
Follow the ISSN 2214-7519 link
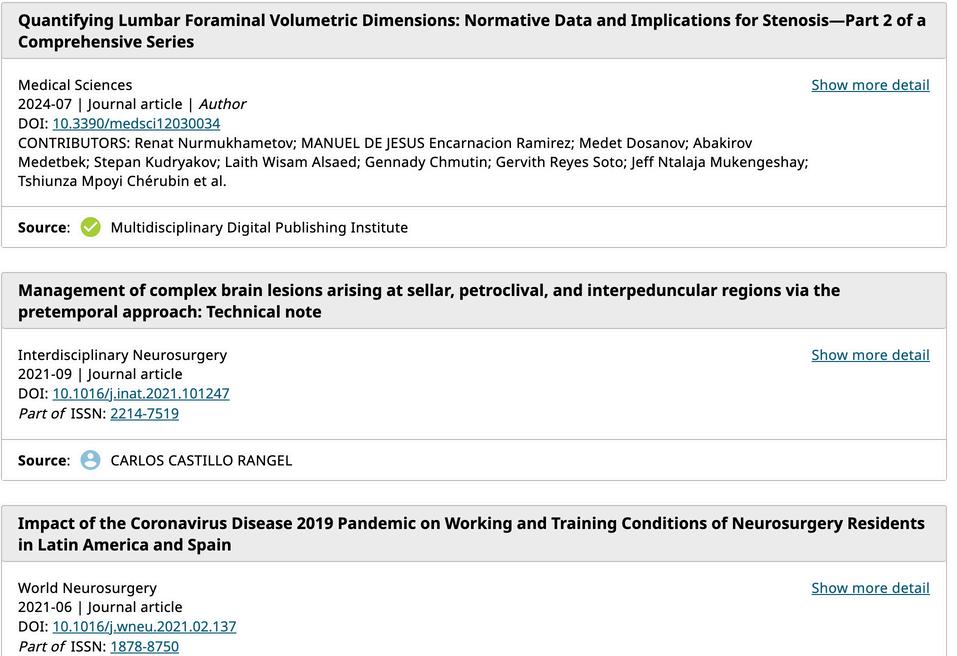(144, 413)
